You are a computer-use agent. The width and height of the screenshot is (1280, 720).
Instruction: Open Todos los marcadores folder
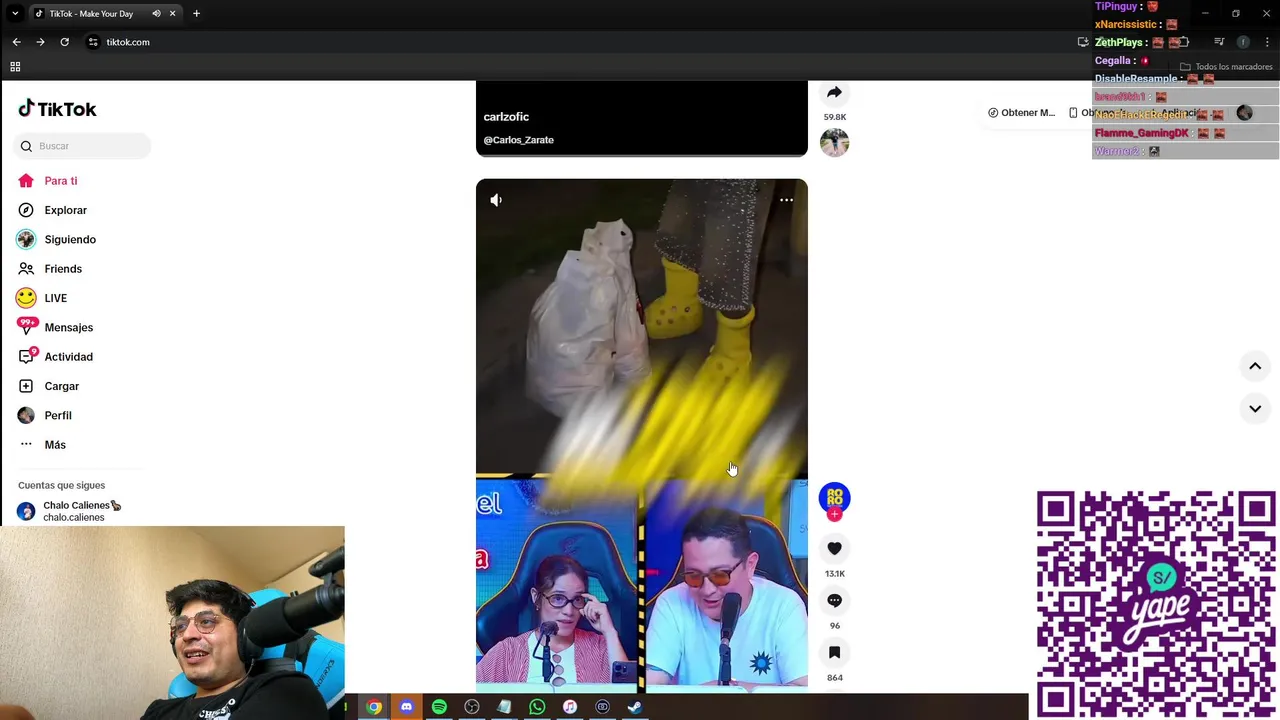click(1226, 67)
